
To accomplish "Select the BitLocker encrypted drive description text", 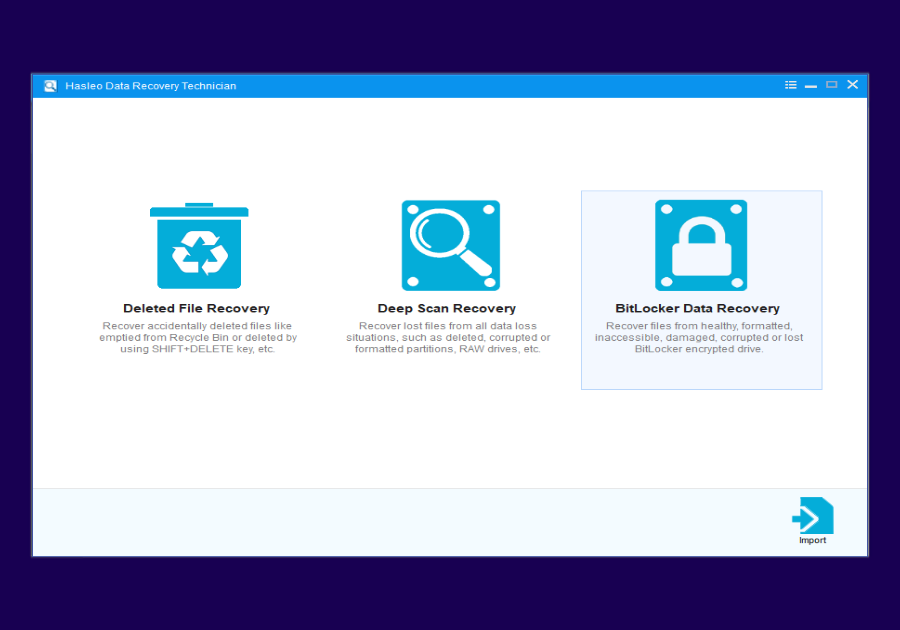I will [x=700, y=337].
